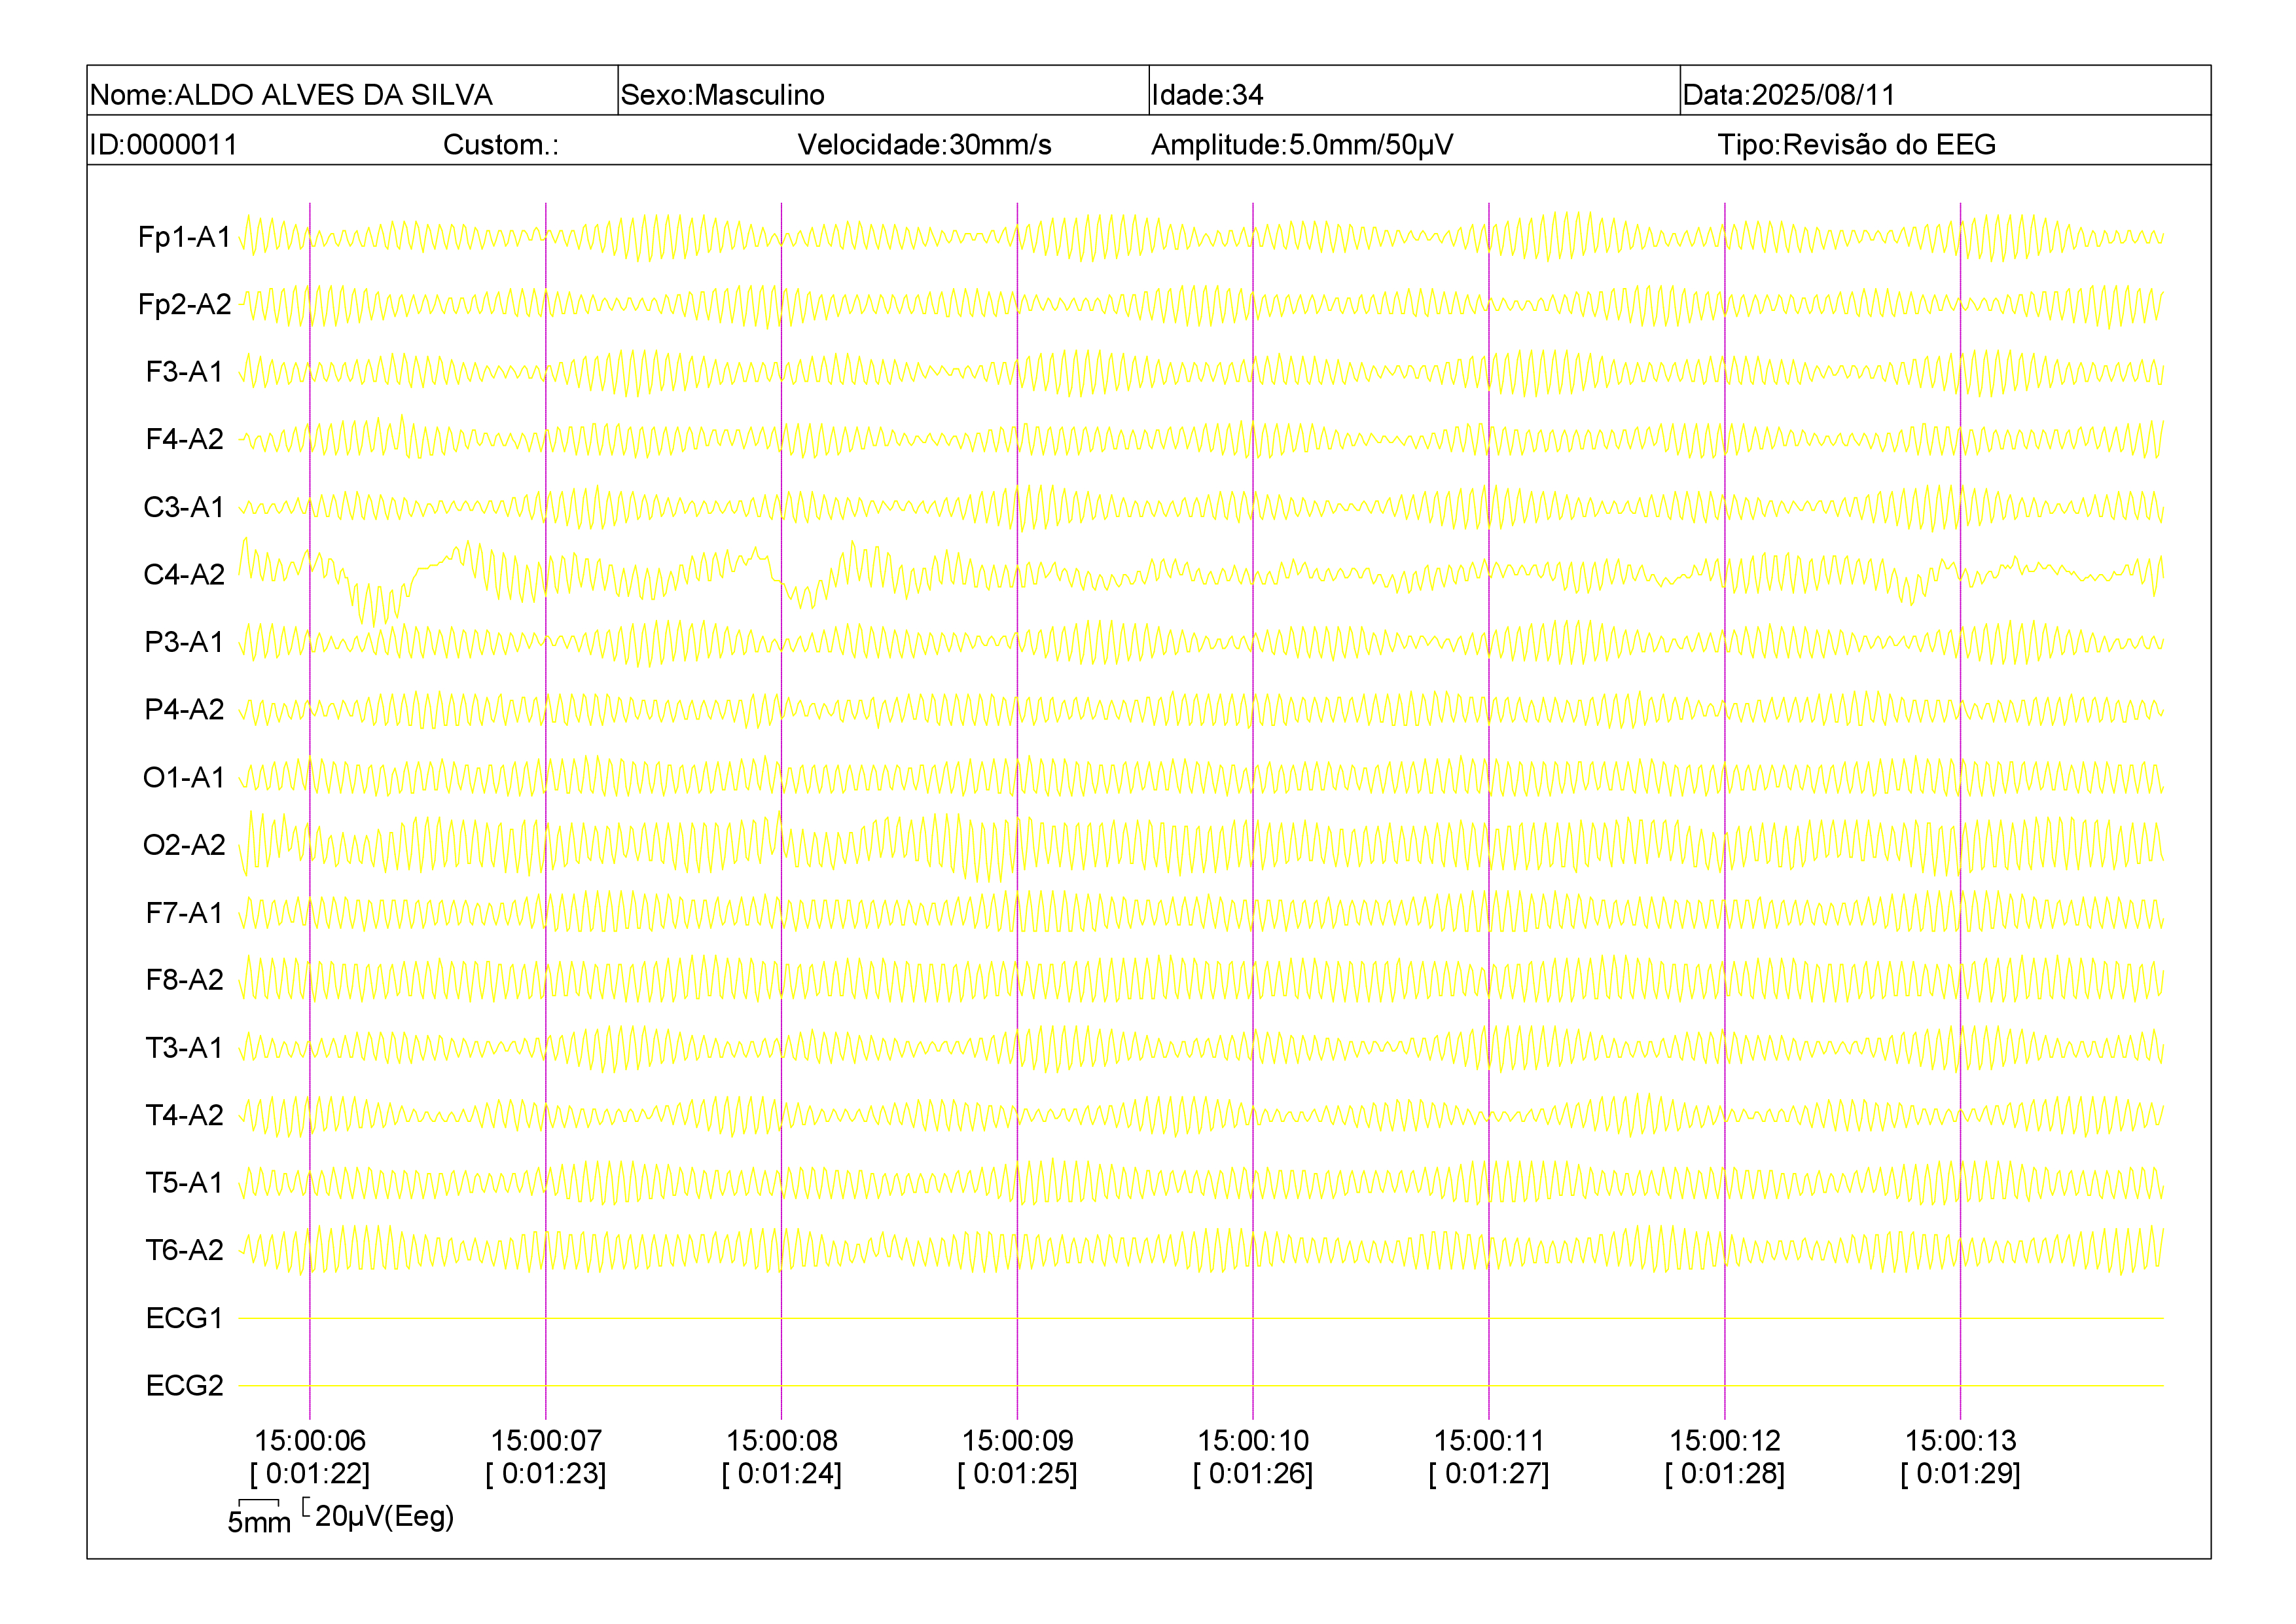Click the 15:00:10 time label
Viewport: 2296px width, 1624px height.
pyautogui.click(x=1253, y=1441)
